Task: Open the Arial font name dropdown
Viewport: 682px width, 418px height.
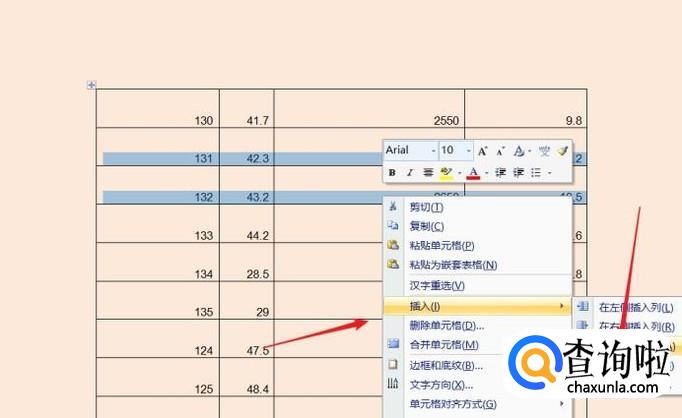Action: (433, 151)
